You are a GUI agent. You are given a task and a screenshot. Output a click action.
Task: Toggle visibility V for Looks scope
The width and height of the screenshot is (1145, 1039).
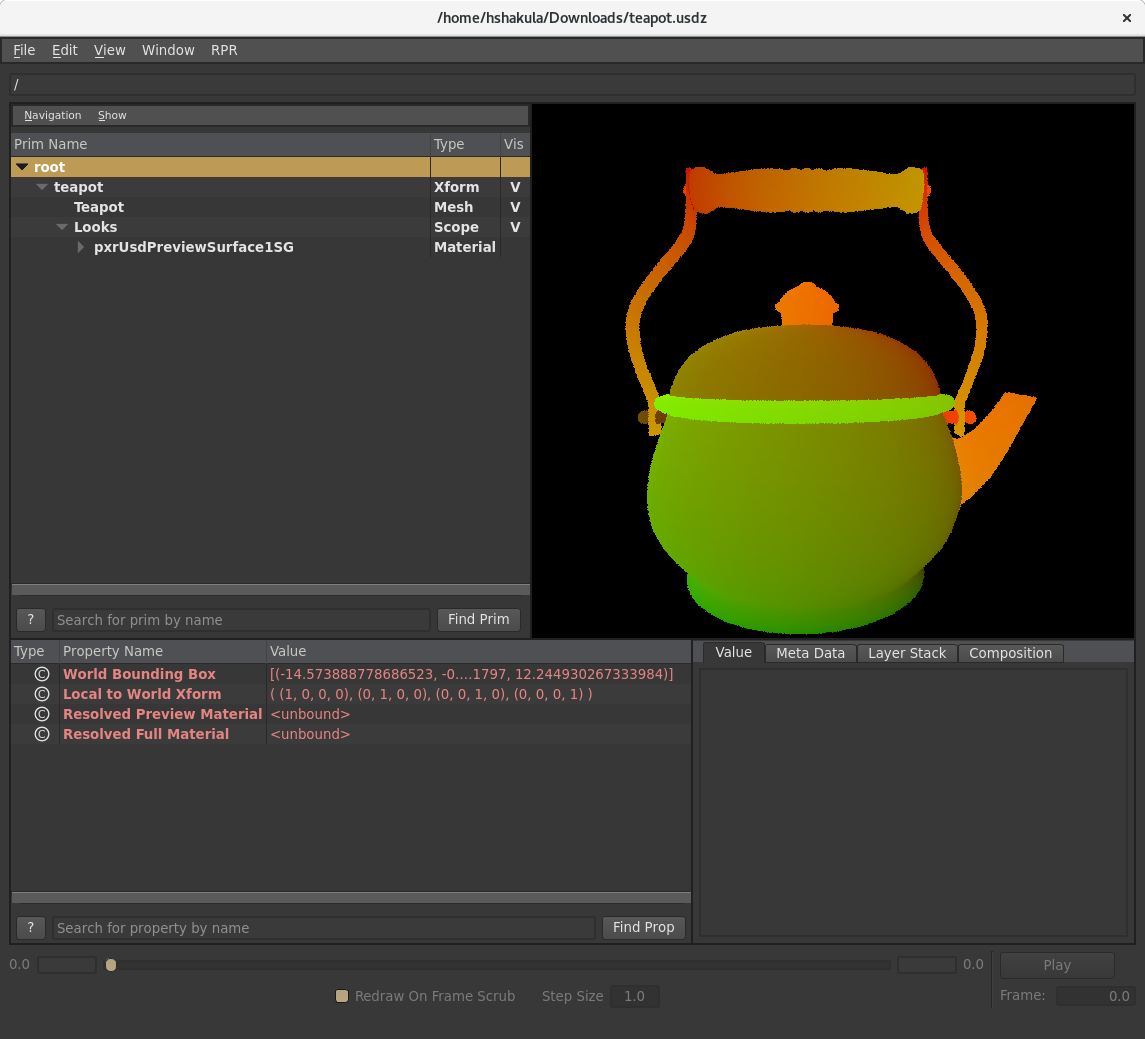click(x=515, y=227)
